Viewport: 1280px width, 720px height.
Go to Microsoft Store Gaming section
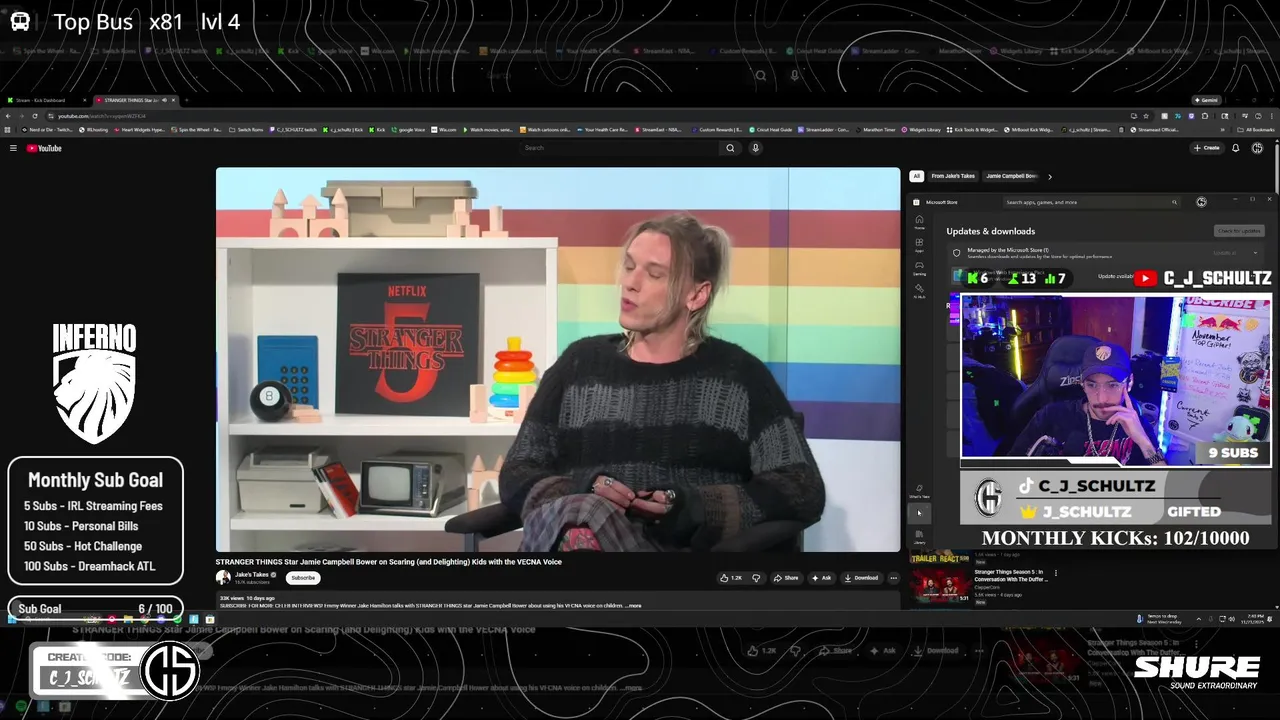point(919,268)
